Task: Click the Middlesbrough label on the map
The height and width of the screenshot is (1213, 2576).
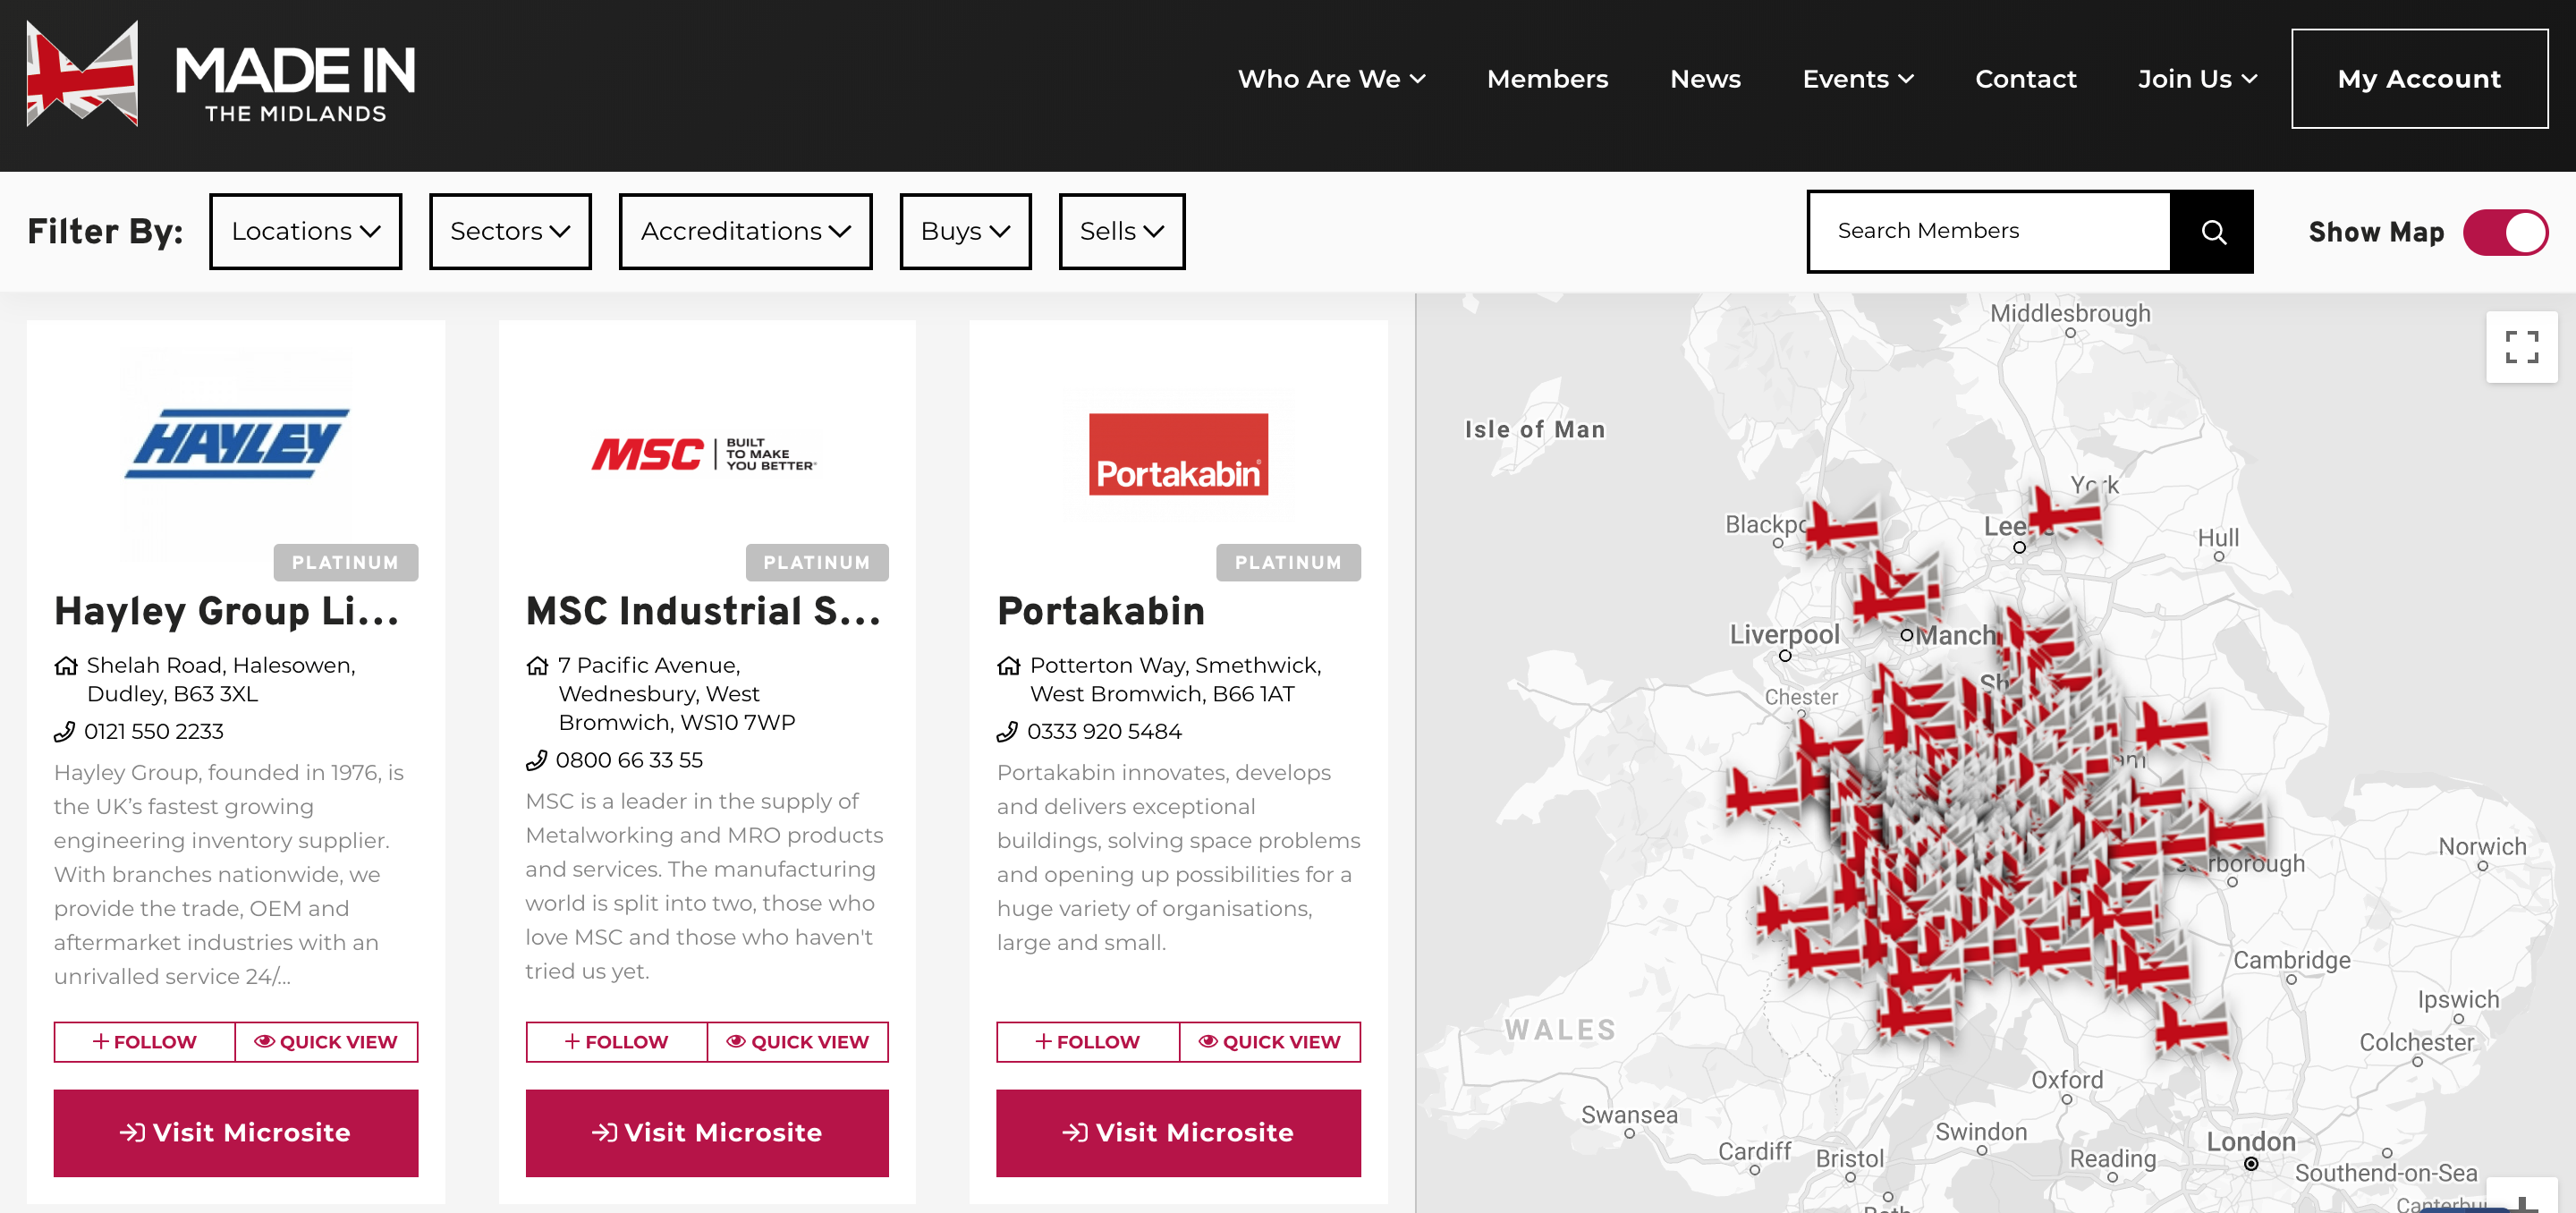Action: point(2070,313)
